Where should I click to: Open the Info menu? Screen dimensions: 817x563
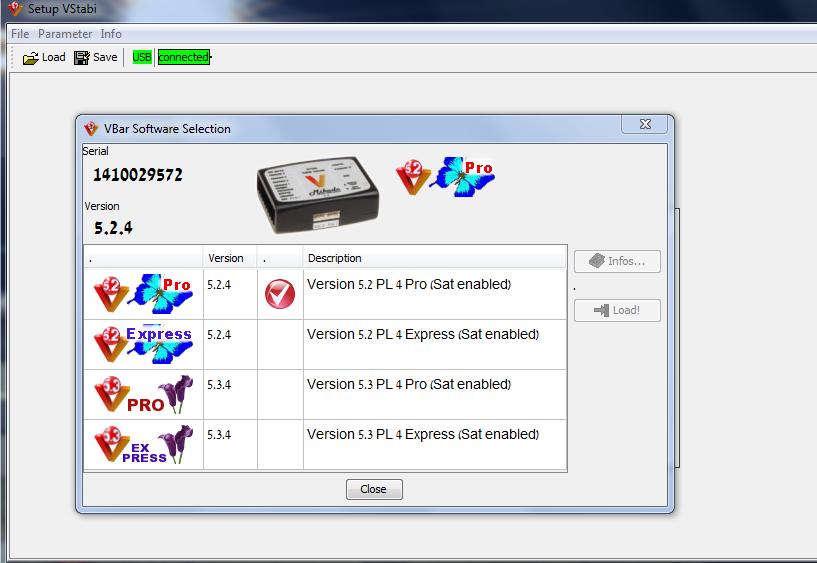pos(111,34)
